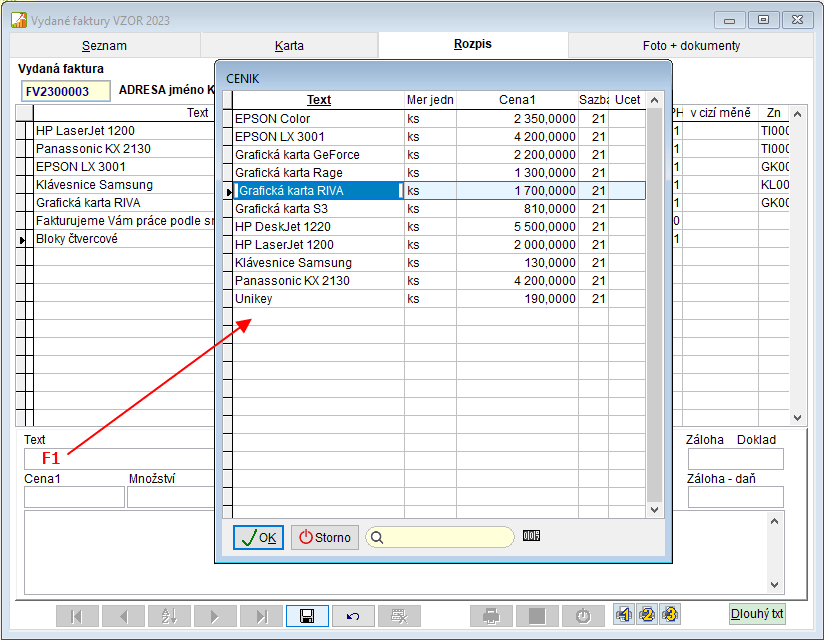
Task: Click the 2 350,0000 price cell
Action: click(x=518, y=119)
